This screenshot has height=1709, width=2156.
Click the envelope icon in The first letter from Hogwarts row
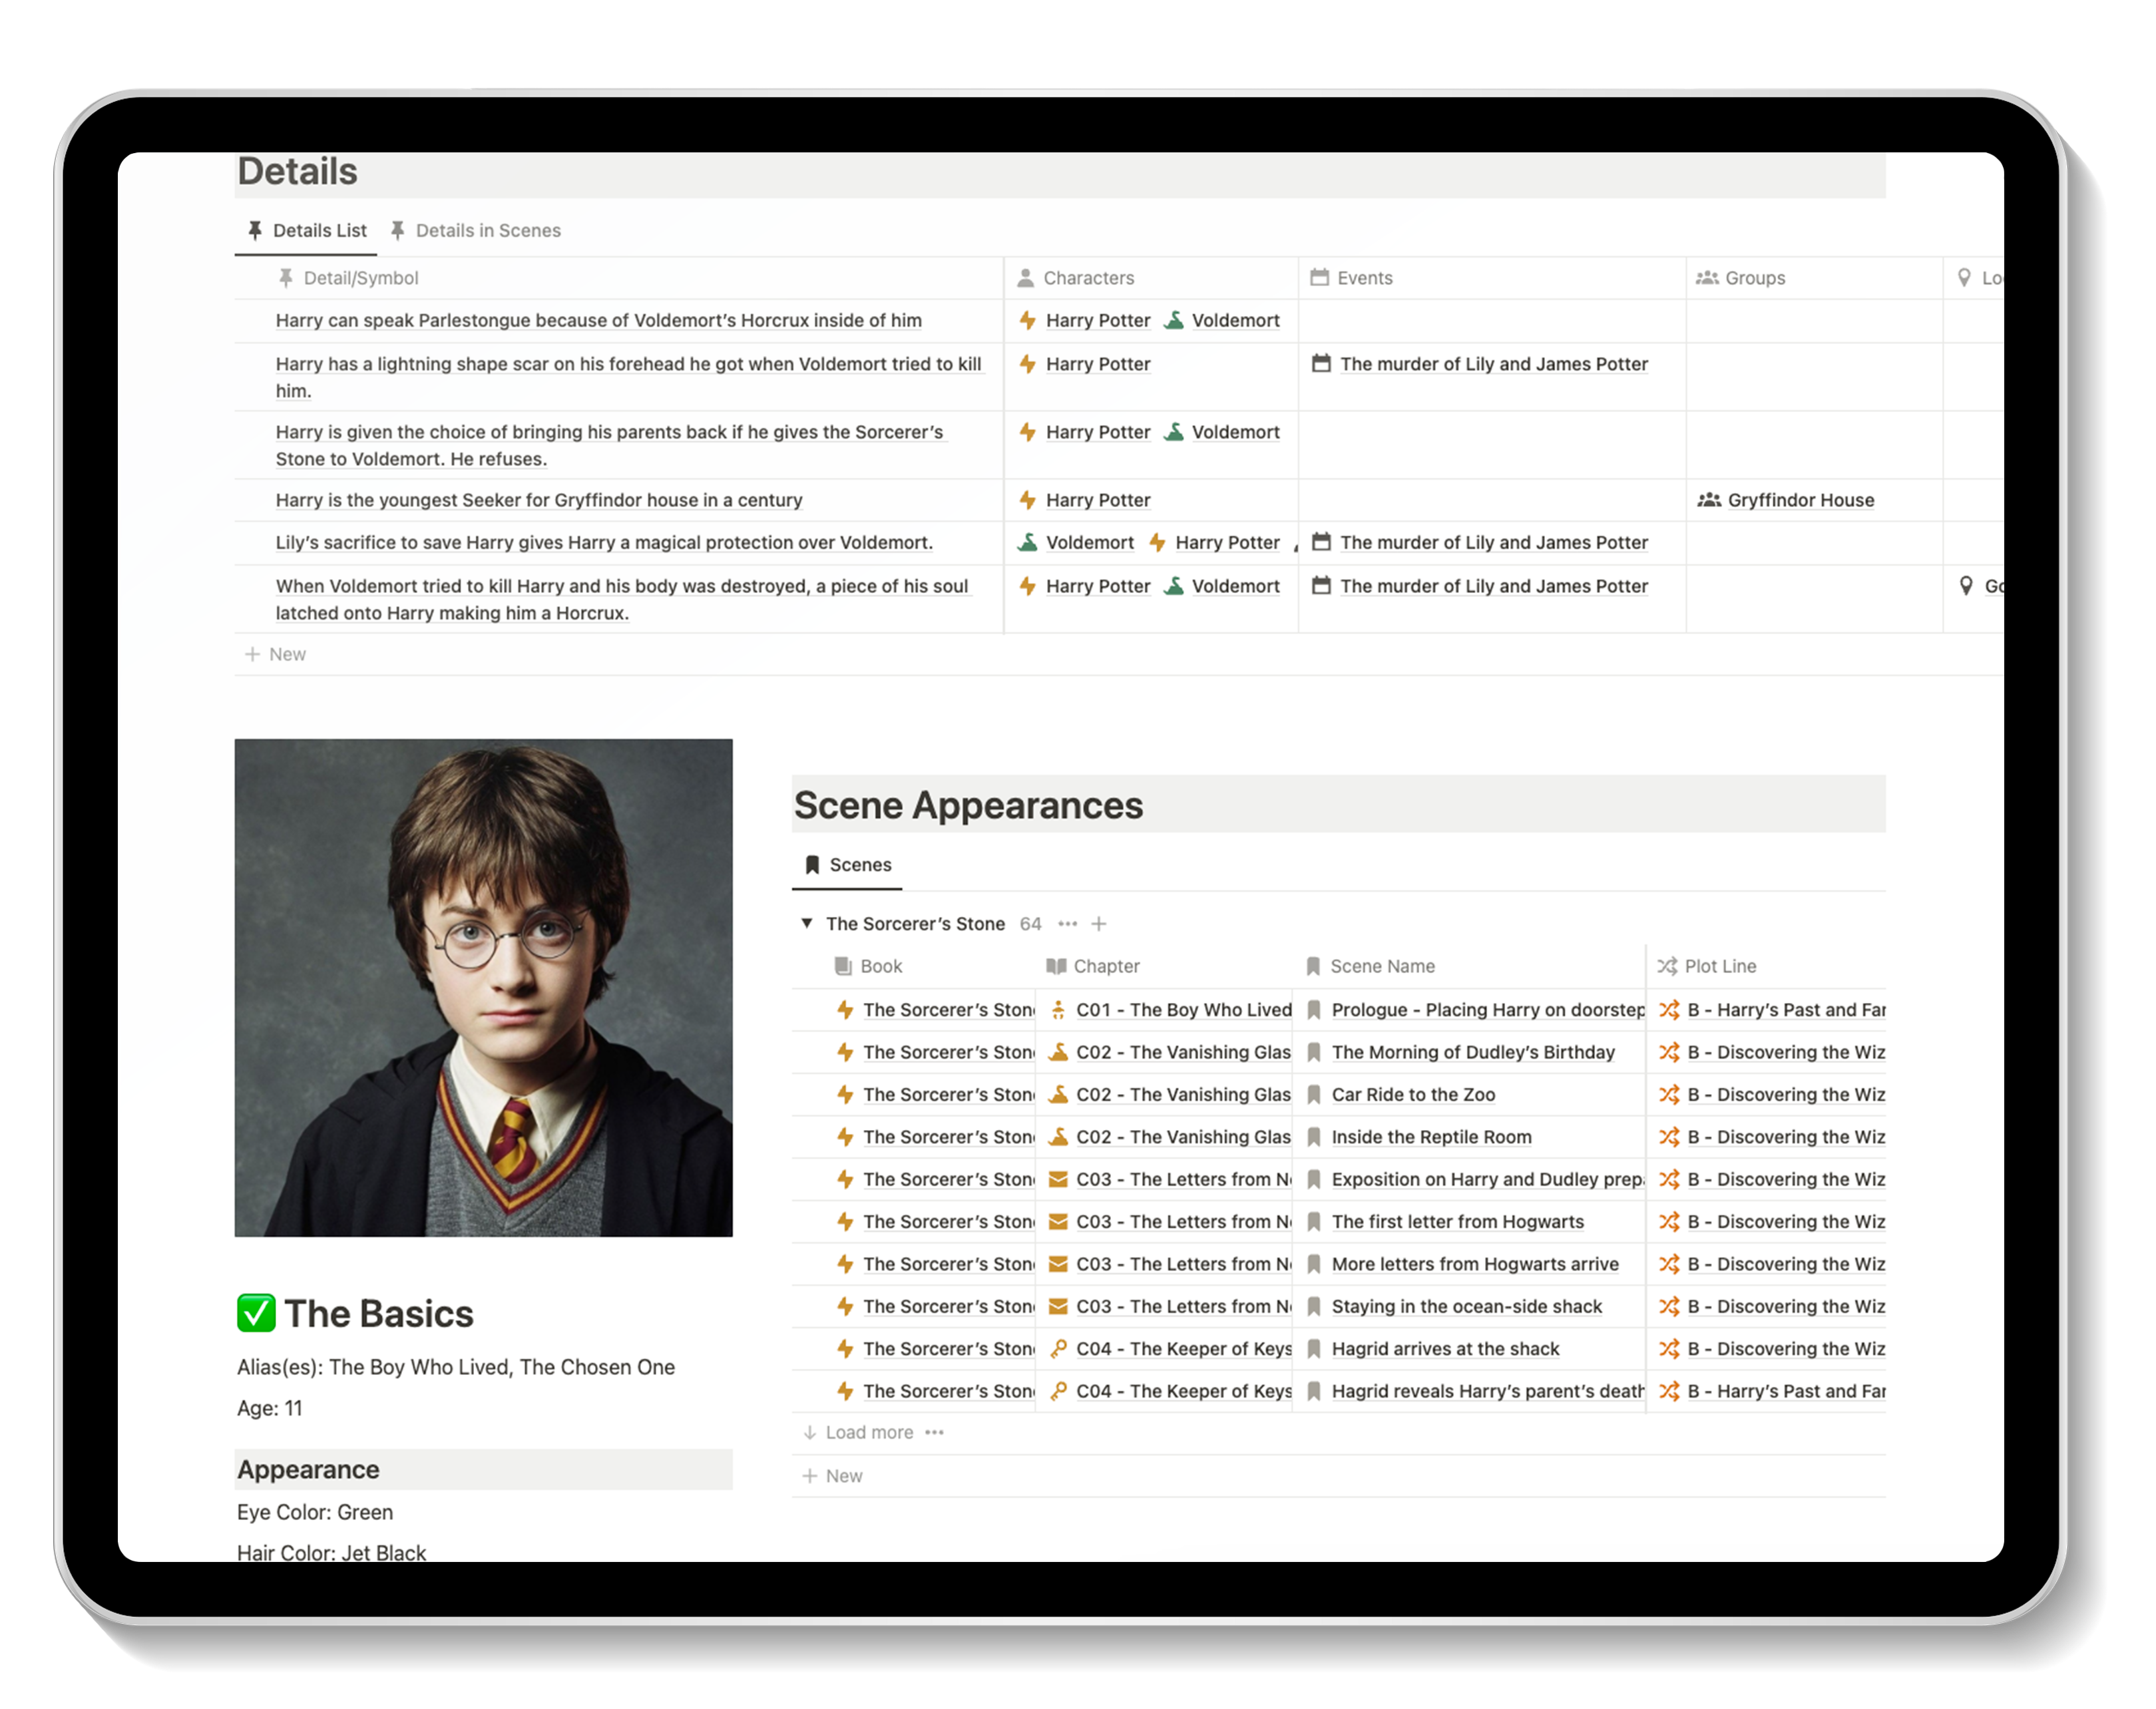[1057, 1222]
